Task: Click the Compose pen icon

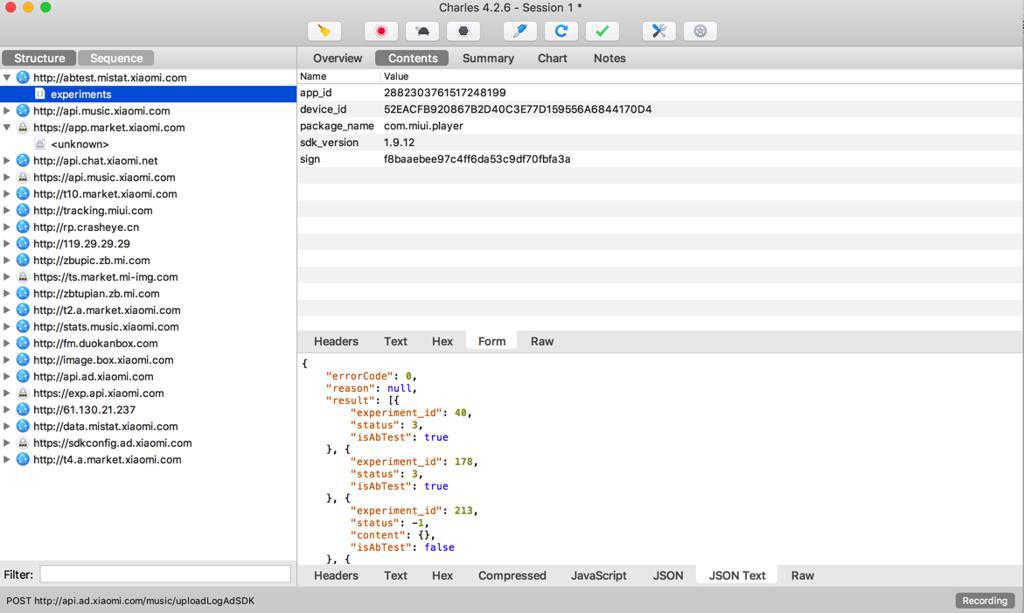Action: coord(519,31)
